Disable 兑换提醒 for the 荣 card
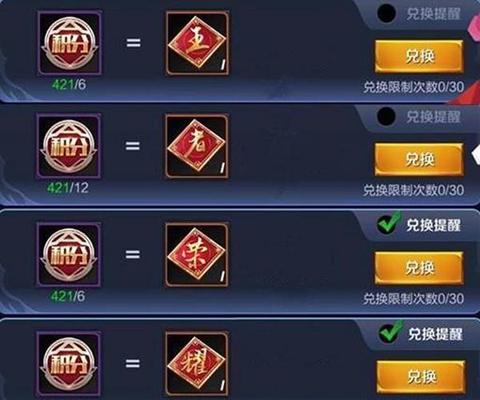 [x=389, y=223]
